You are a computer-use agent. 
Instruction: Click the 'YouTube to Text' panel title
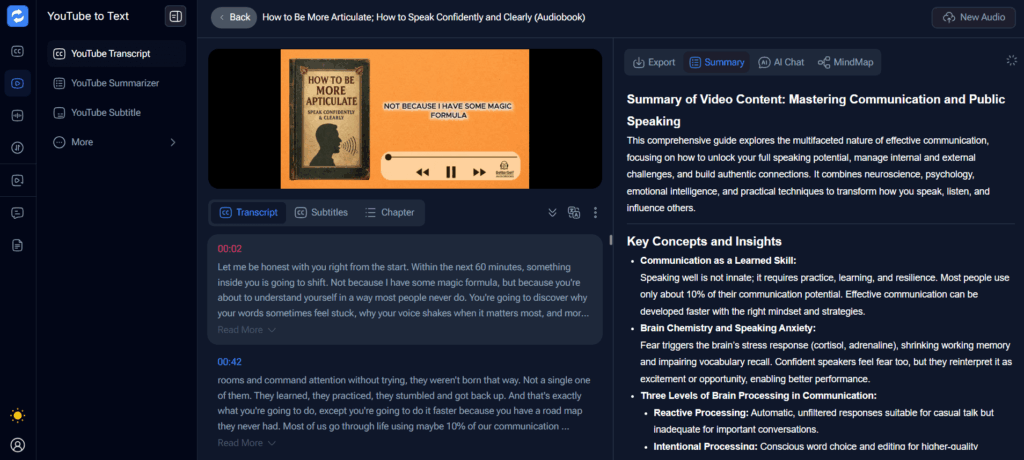88,16
